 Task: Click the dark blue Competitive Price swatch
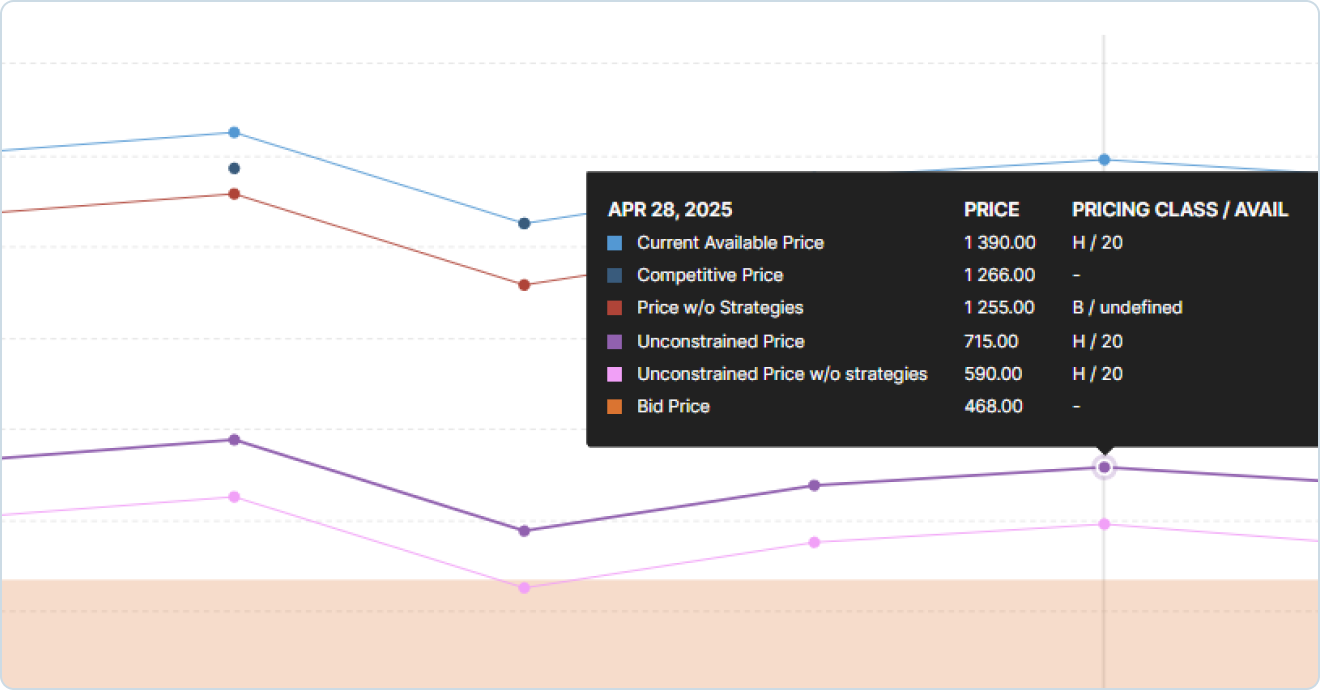point(615,275)
